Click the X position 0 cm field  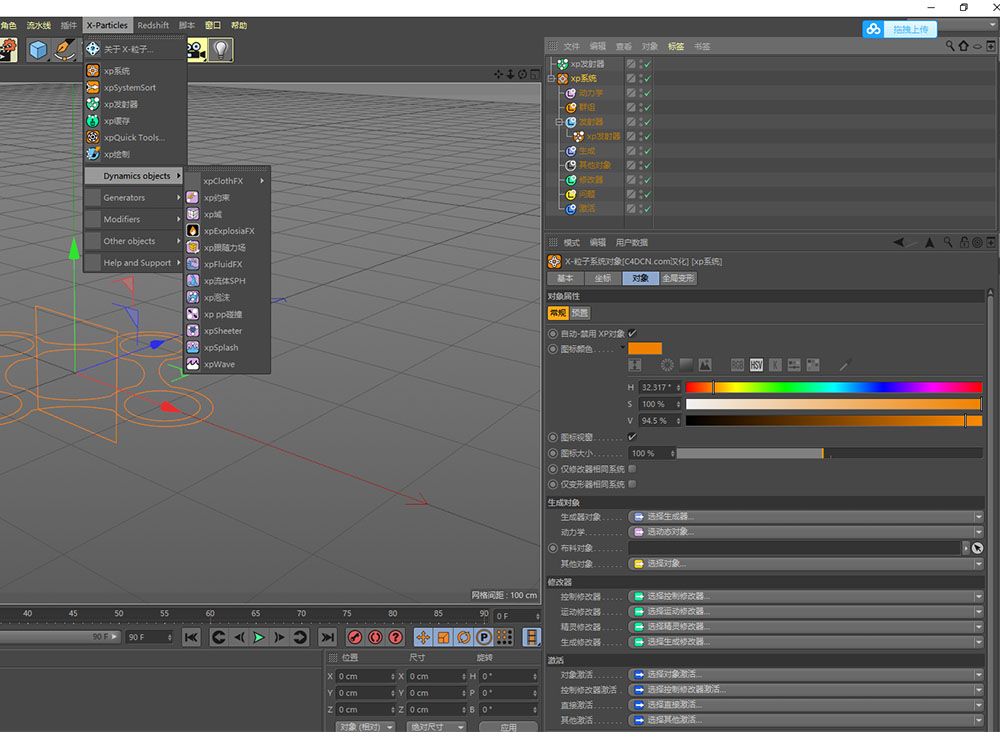click(x=366, y=676)
